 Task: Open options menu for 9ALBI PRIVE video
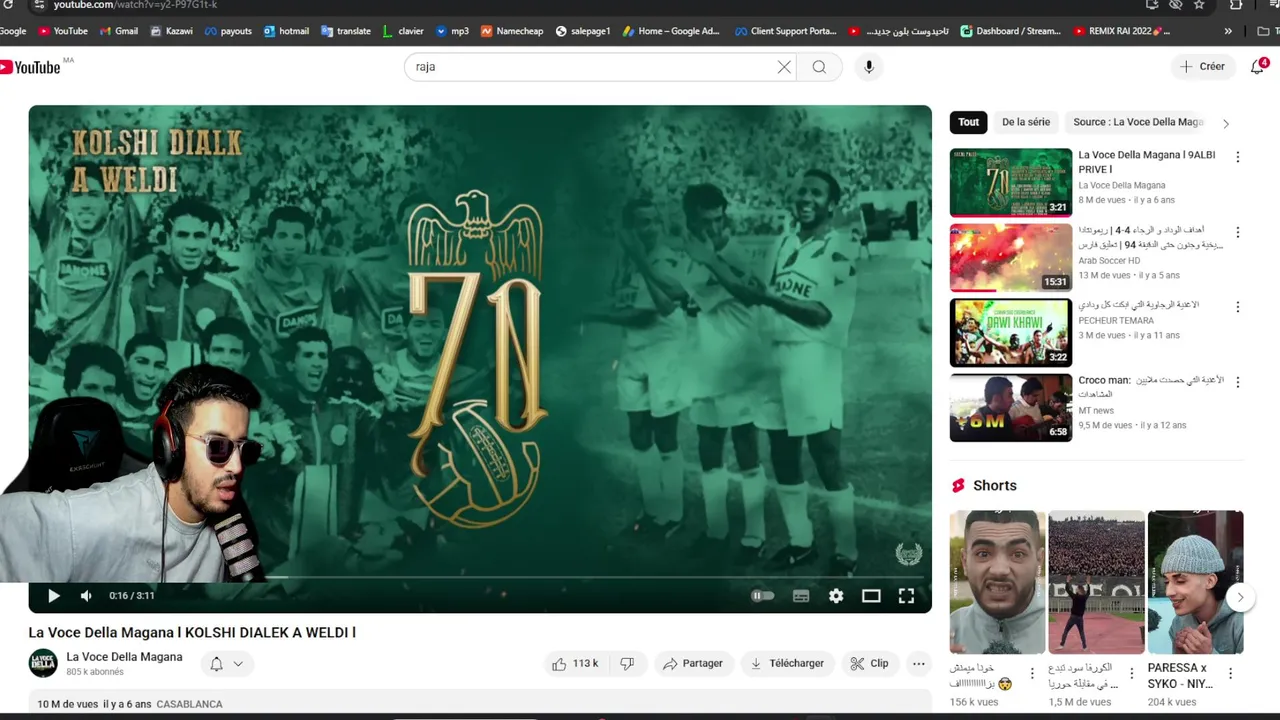1238,157
